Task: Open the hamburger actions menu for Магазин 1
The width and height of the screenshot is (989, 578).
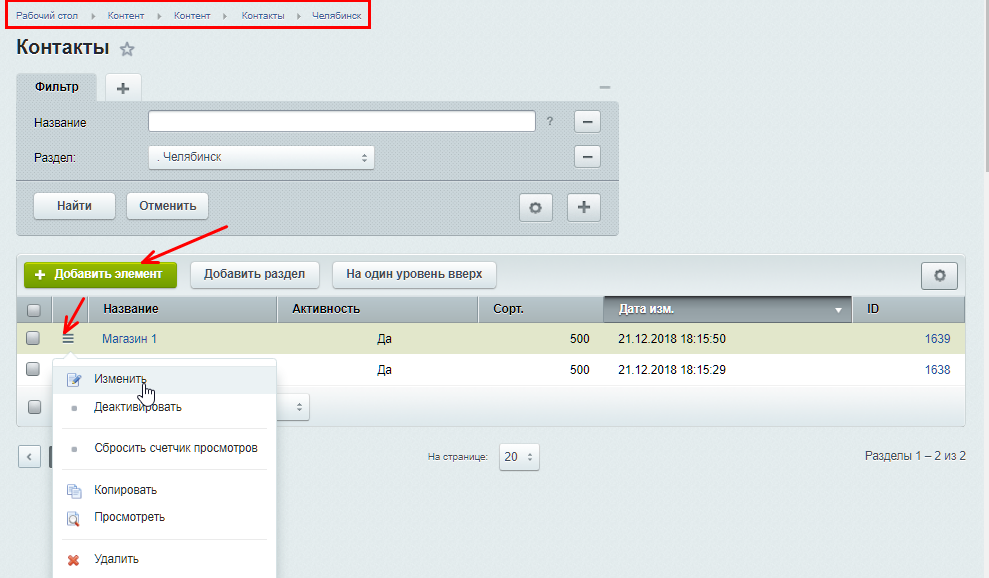Action: pos(68,339)
